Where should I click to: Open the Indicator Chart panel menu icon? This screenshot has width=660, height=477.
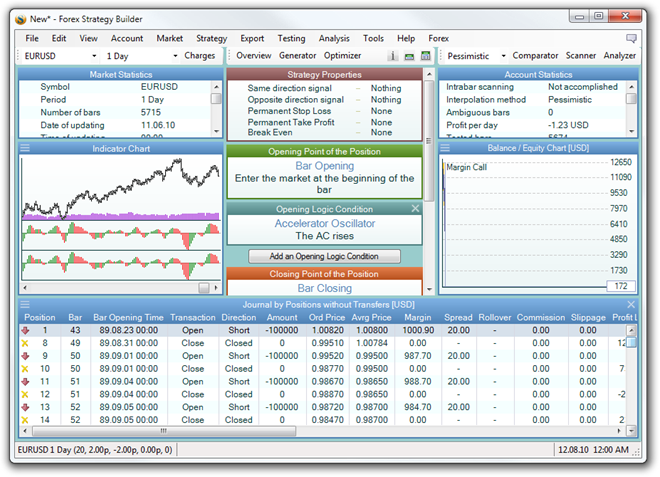[x=25, y=148]
